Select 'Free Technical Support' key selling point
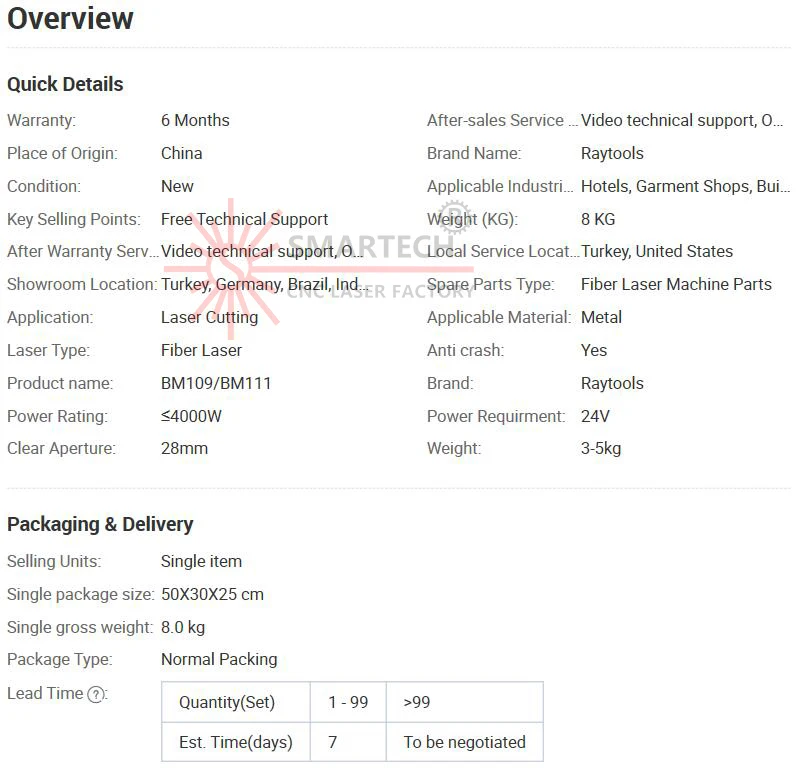 pos(244,219)
